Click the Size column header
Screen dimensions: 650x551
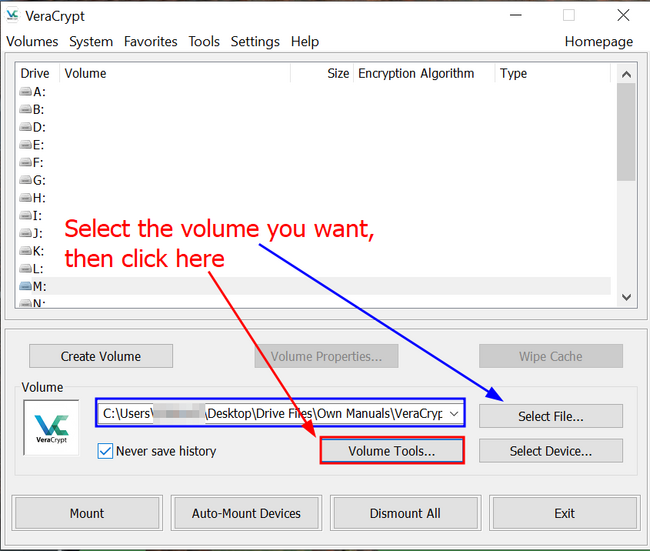tap(322, 73)
